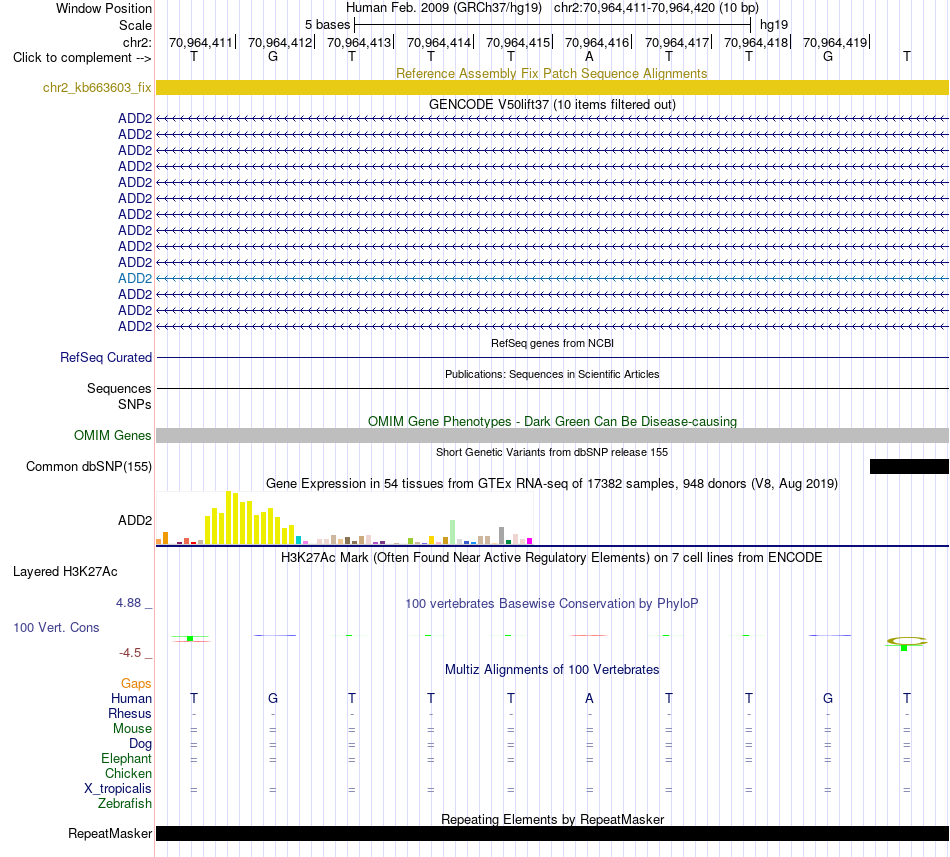Open Multiz Alignments of 100 Vertebrates title
The image size is (950, 857).
pos(552,670)
